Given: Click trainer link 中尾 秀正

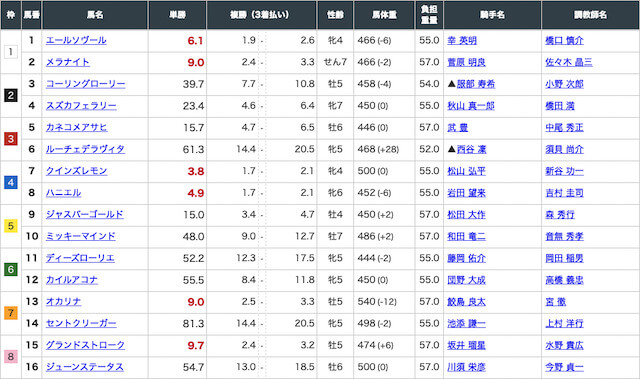Looking at the screenshot, I should [x=564, y=128].
